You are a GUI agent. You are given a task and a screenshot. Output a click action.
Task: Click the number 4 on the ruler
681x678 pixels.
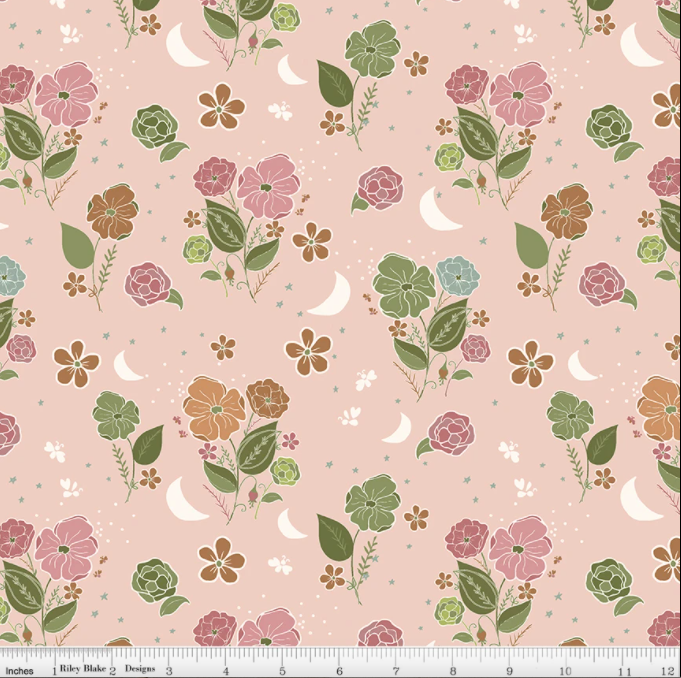(x=225, y=669)
